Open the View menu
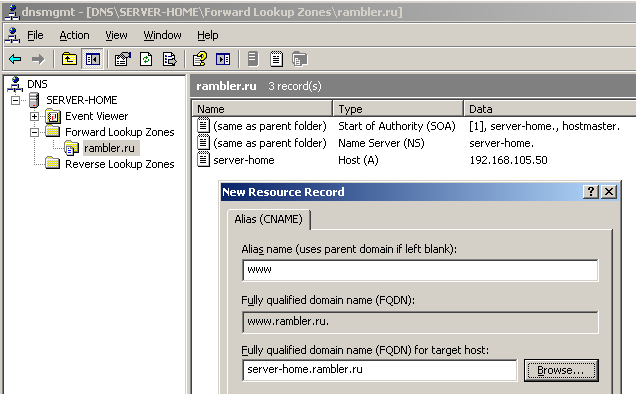636x394 pixels. (x=116, y=35)
